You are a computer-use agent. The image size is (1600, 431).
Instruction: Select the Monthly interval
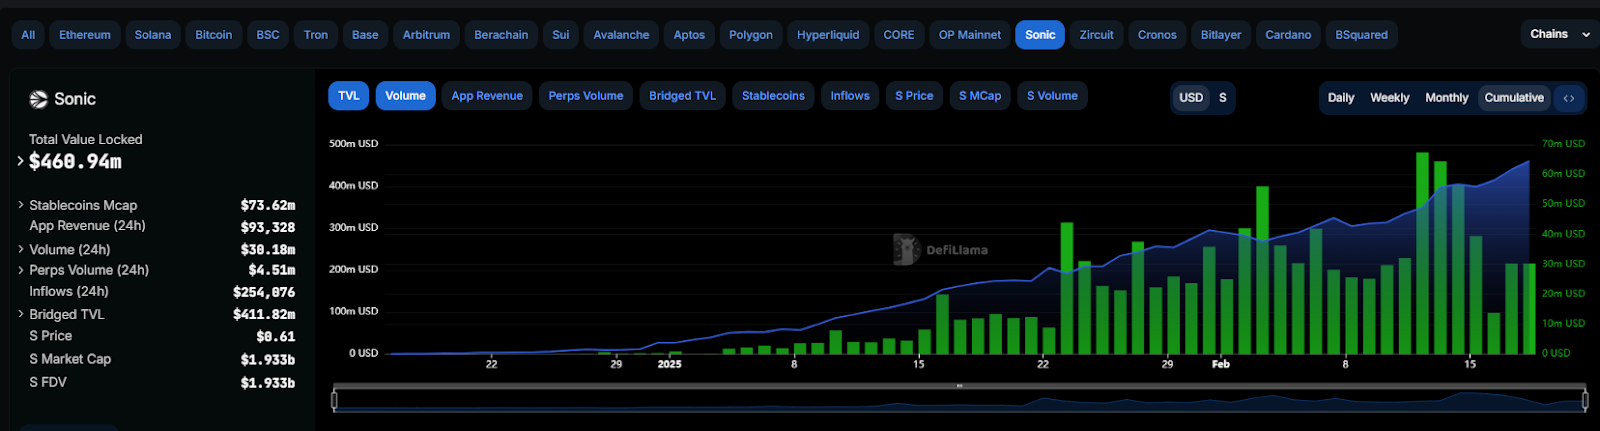click(1446, 98)
